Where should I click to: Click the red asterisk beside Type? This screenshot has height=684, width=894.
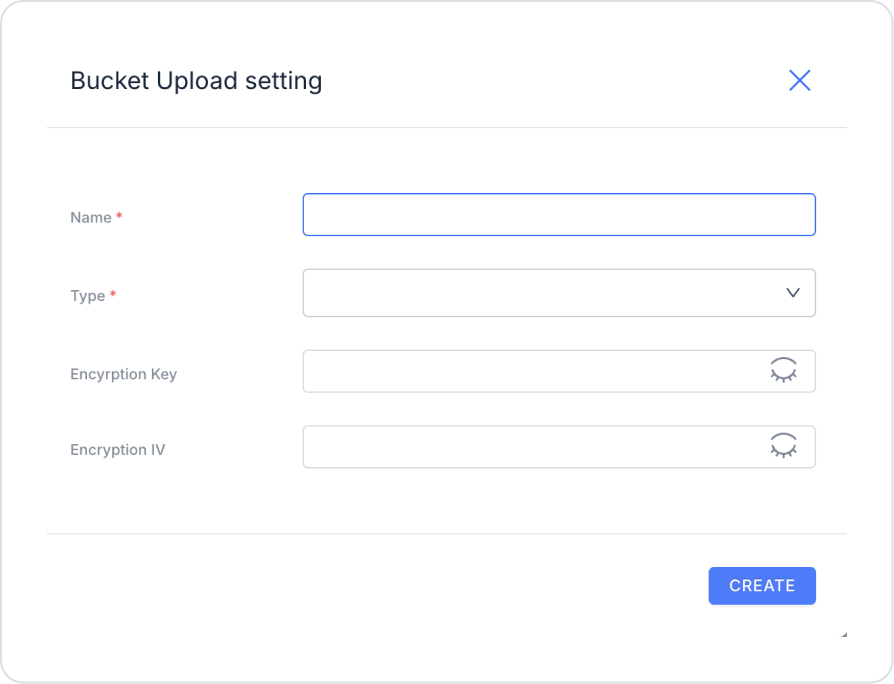point(113,294)
